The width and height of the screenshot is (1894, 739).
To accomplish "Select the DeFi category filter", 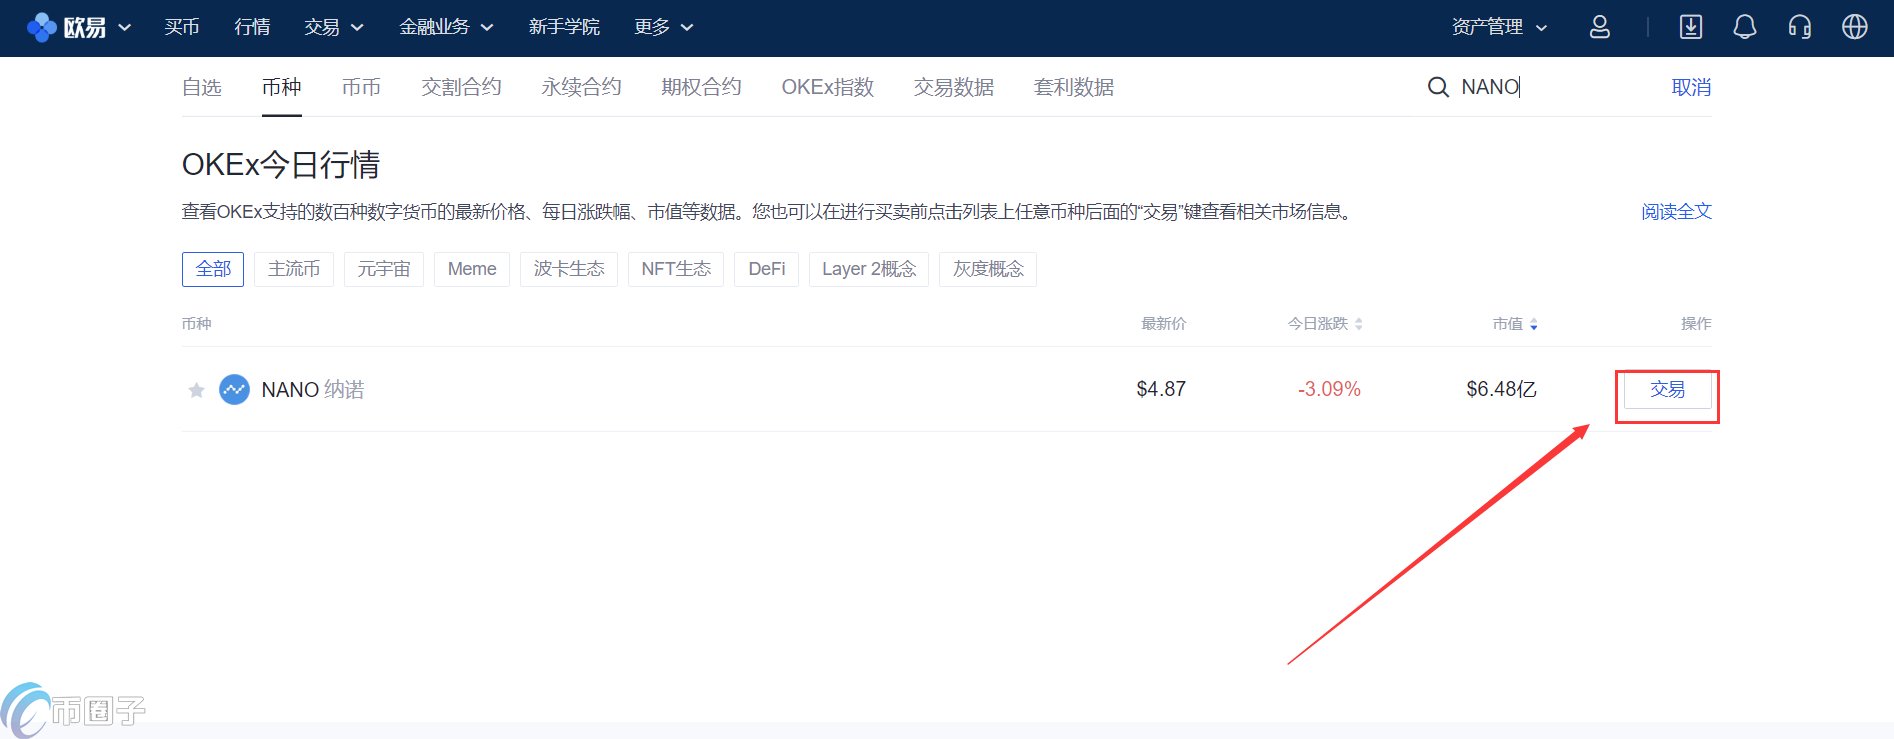I will (767, 269).
